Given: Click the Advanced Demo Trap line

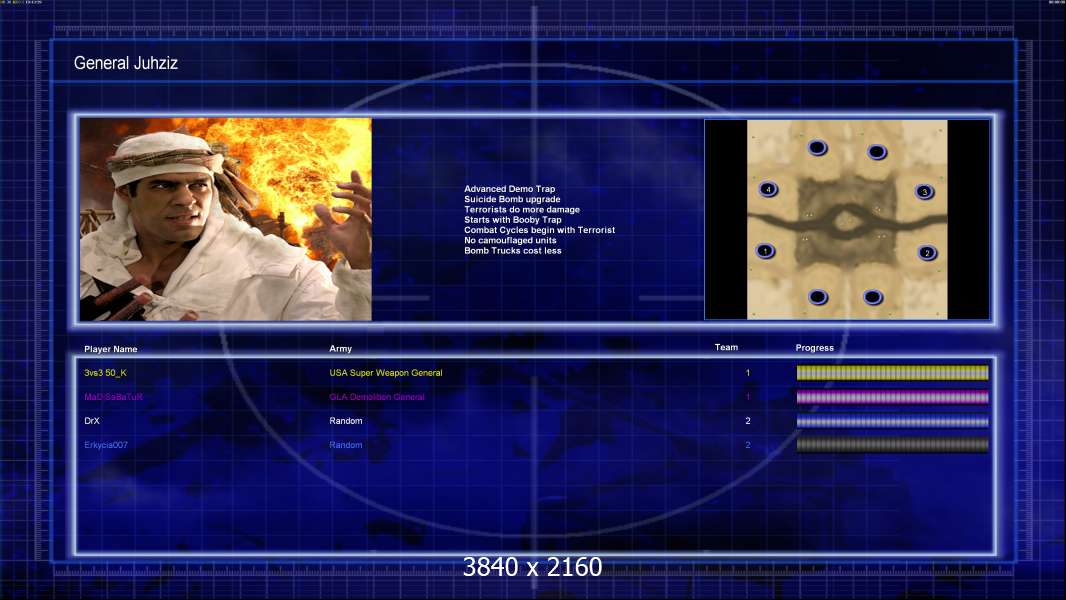Looking at the screenshot, I should click(509, 189).
